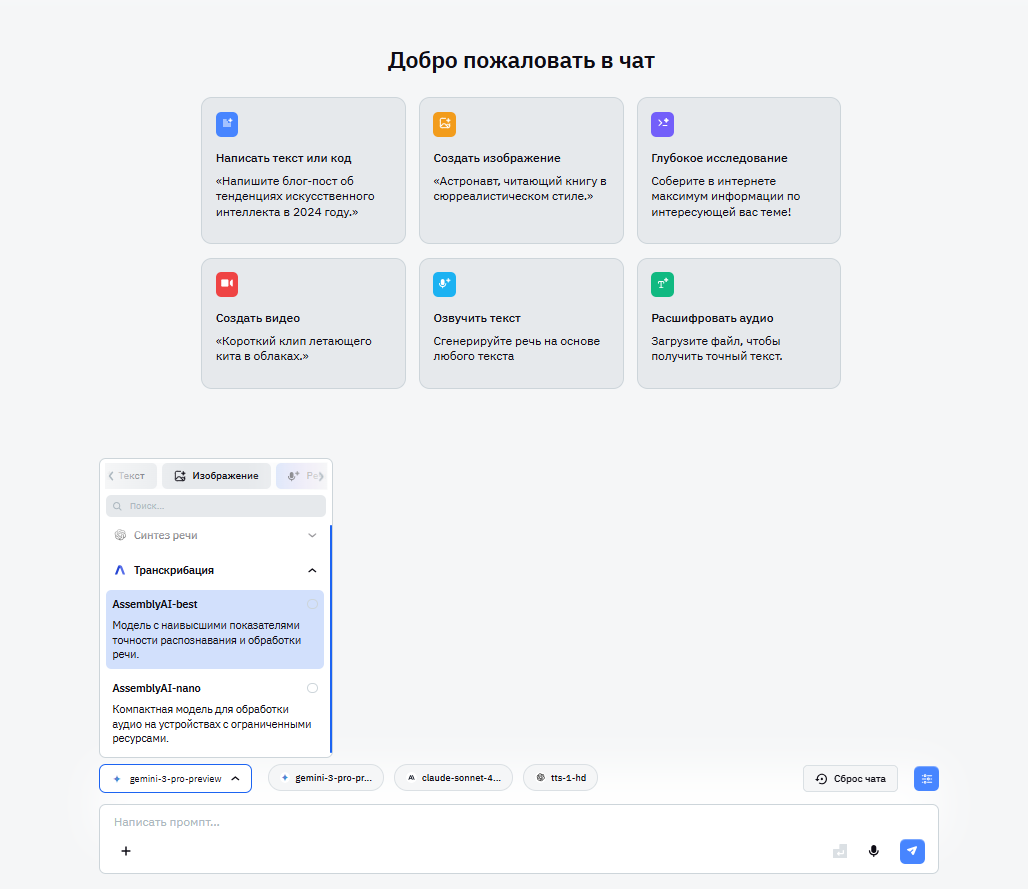Switch to the Изображение tab
This screenshot has width=1028, height=889.
(216, 476)
